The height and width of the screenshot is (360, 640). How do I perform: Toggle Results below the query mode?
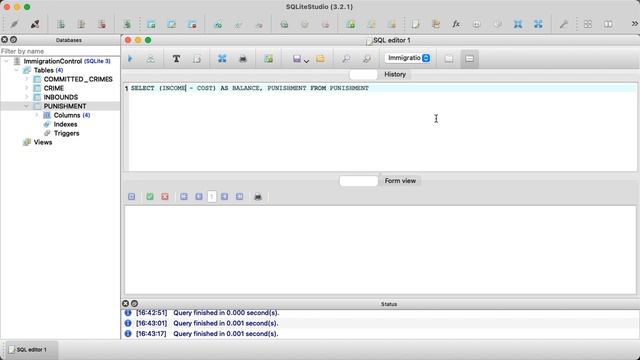point(469,58)
